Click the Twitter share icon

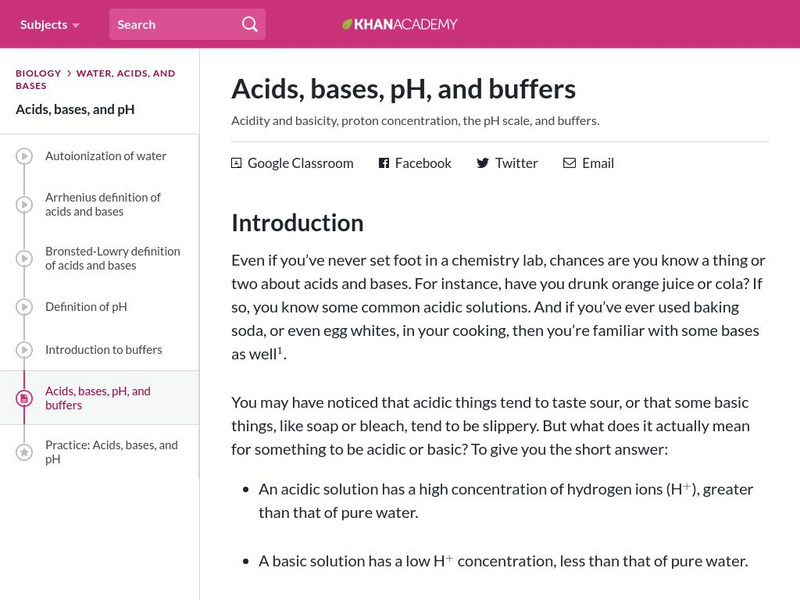pyautogui.click(x=481, y=163)
